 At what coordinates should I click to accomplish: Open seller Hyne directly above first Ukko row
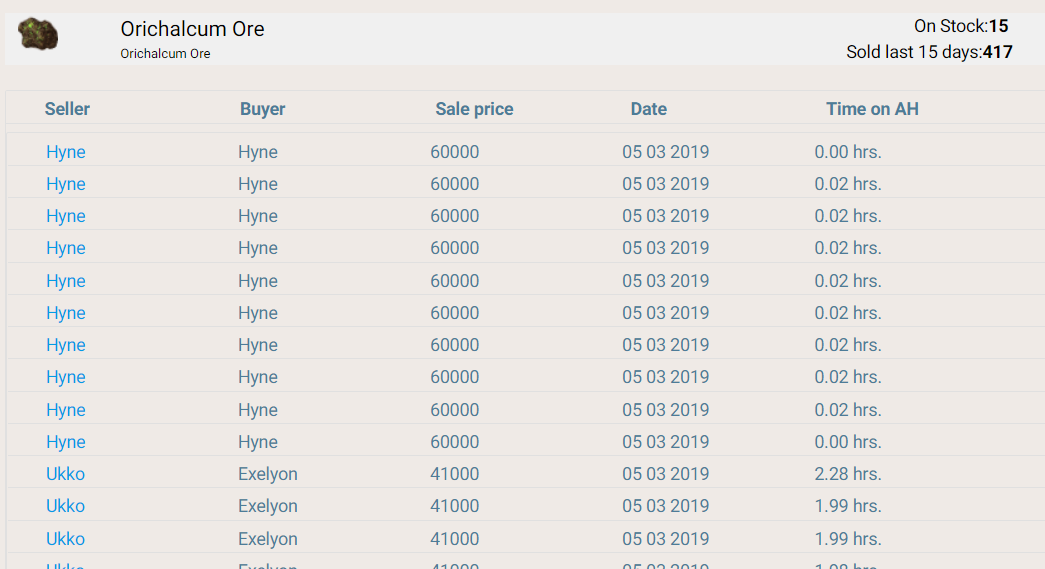[x=66, y=442]
